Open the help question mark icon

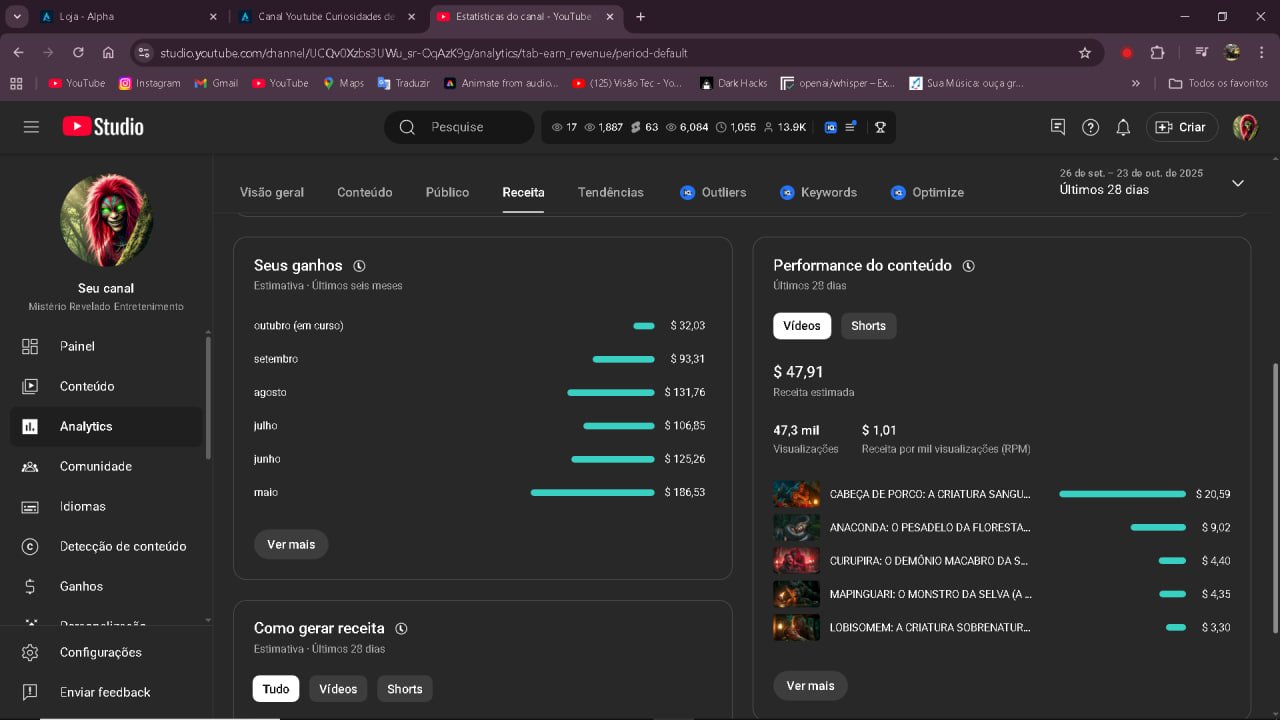point(1091,127)
